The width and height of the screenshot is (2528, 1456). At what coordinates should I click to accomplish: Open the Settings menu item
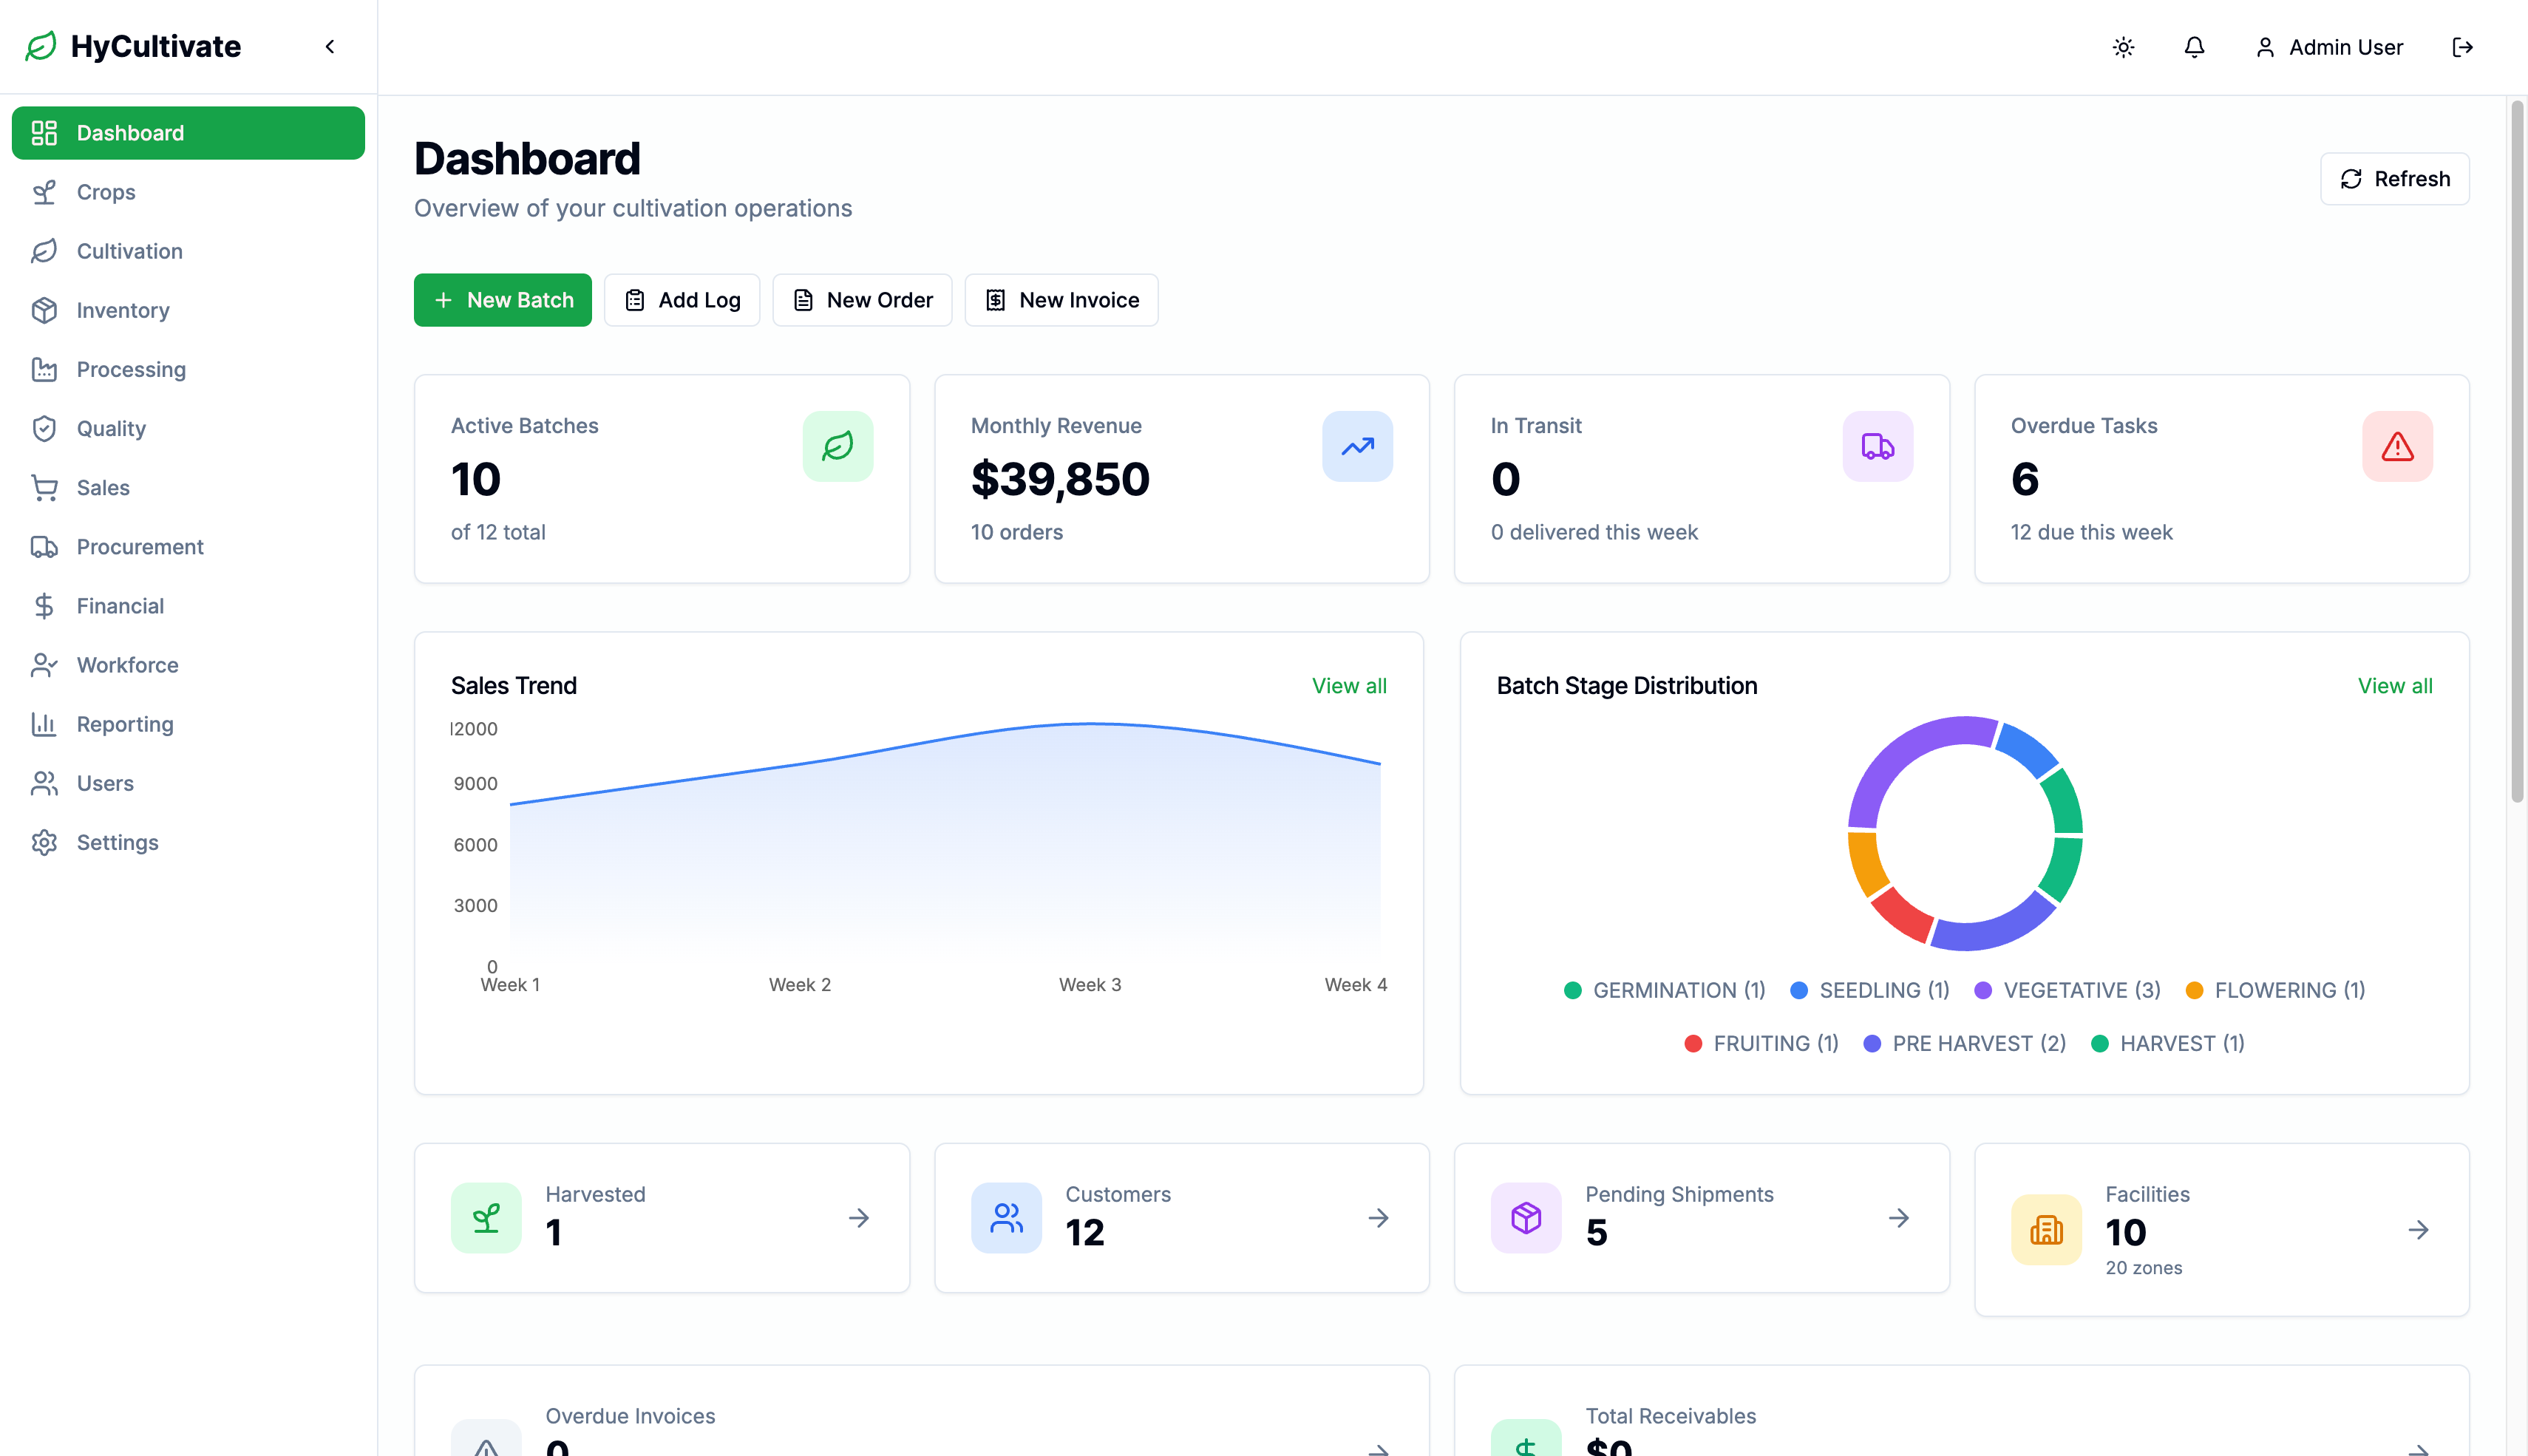(117, 842)
